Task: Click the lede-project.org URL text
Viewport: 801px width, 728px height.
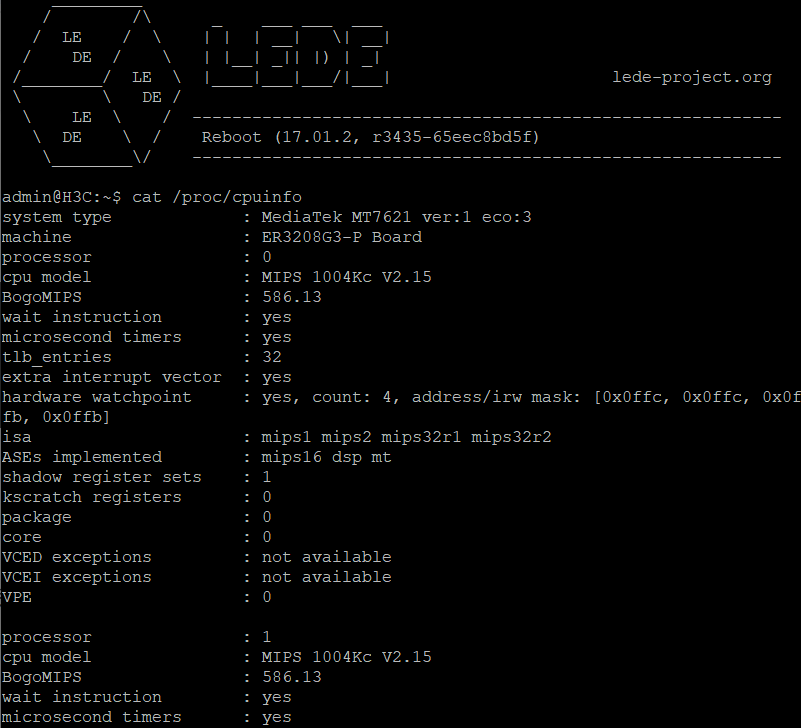Action: point(691,77)
